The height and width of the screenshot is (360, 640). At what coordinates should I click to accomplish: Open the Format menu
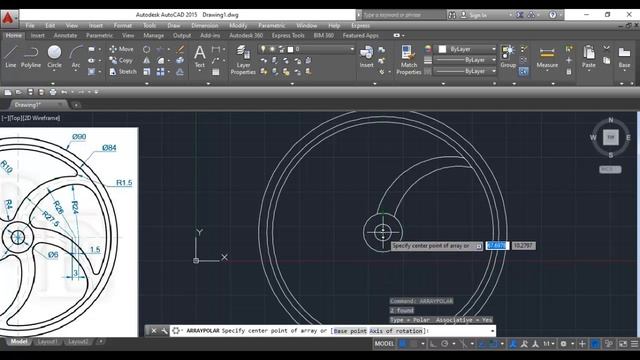tap(122, 25)
